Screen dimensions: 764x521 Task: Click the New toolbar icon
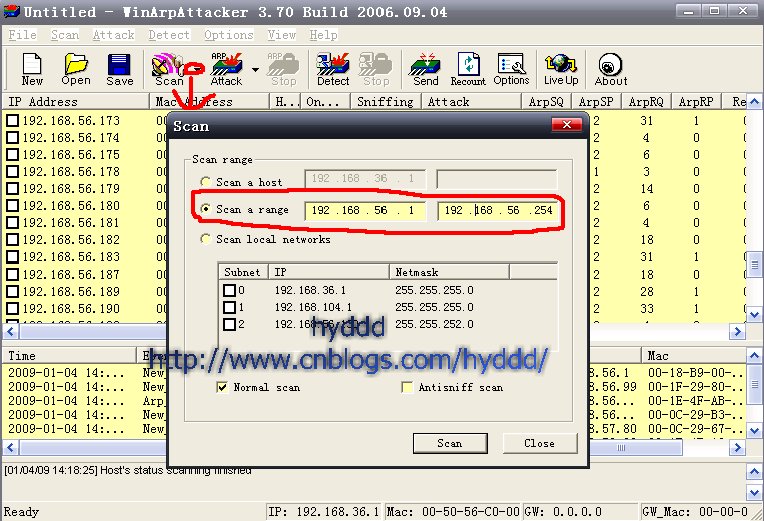coord(32,69)
